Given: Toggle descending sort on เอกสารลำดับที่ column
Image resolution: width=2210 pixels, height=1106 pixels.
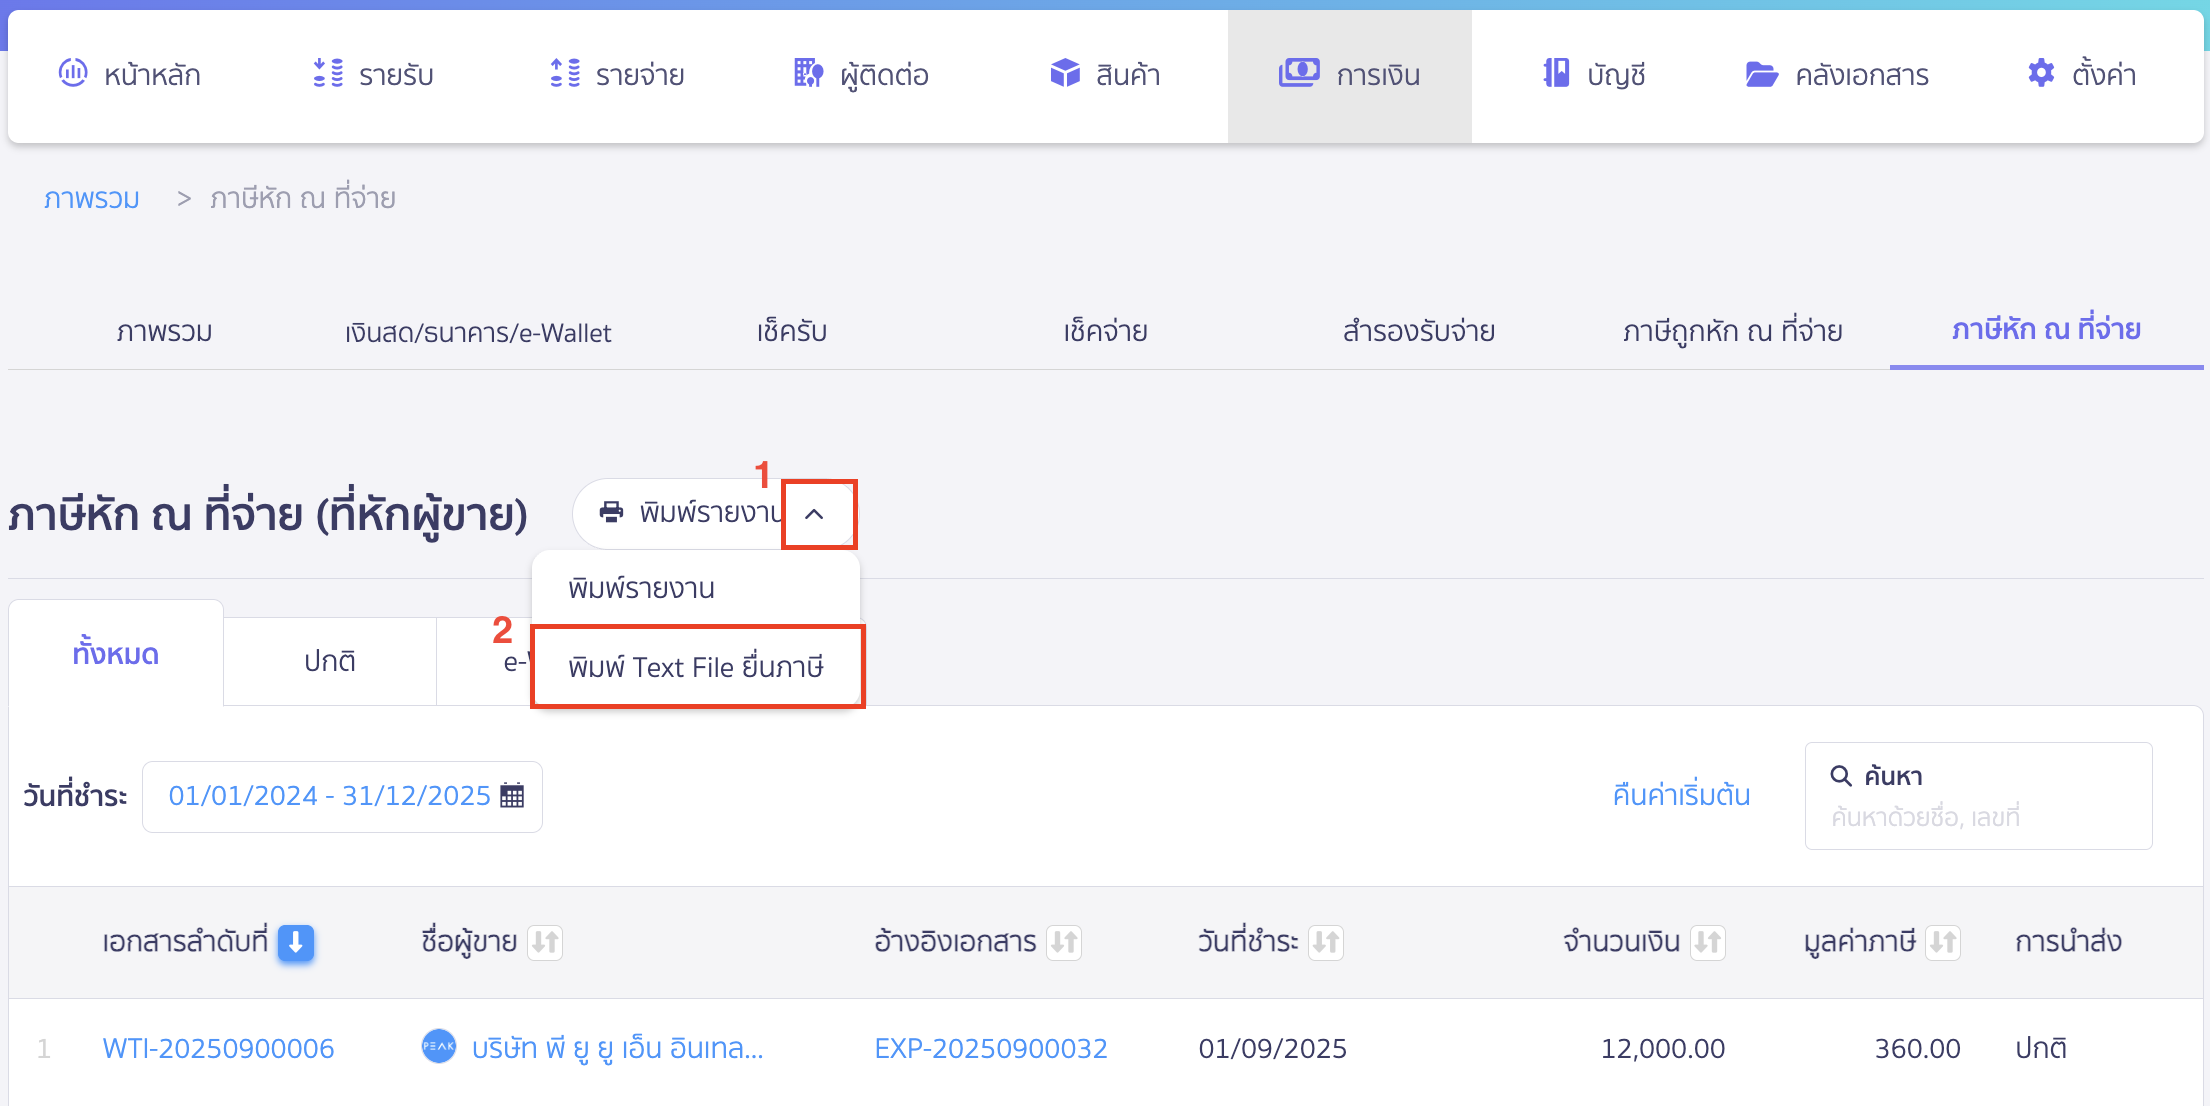Looking at the screenshot, I should click(295, 942).
